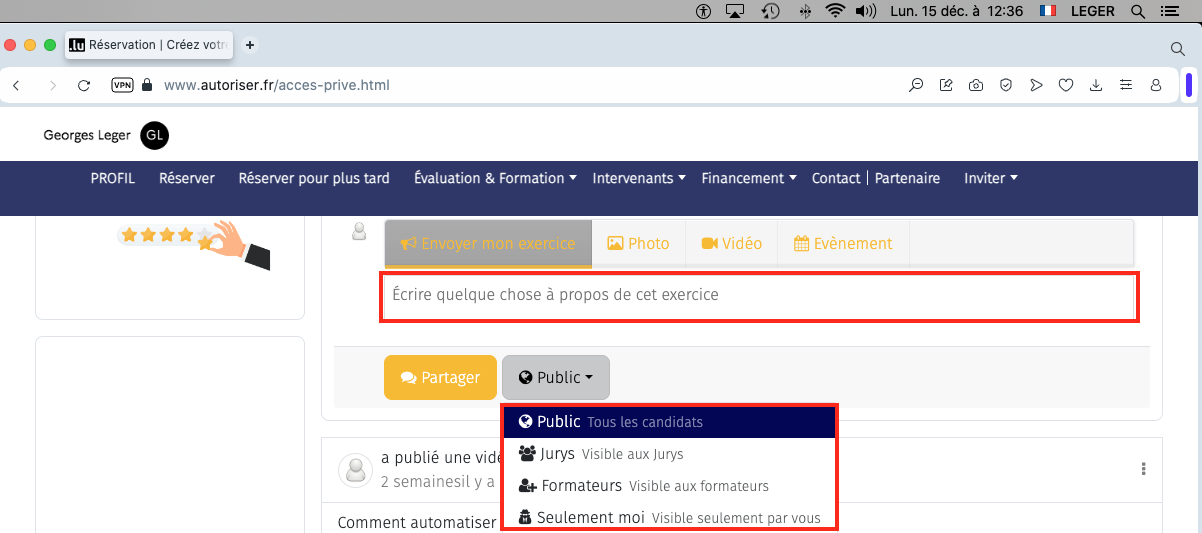Open new browser tab with plus icon

pyautogui.click(x=250, y=45)
